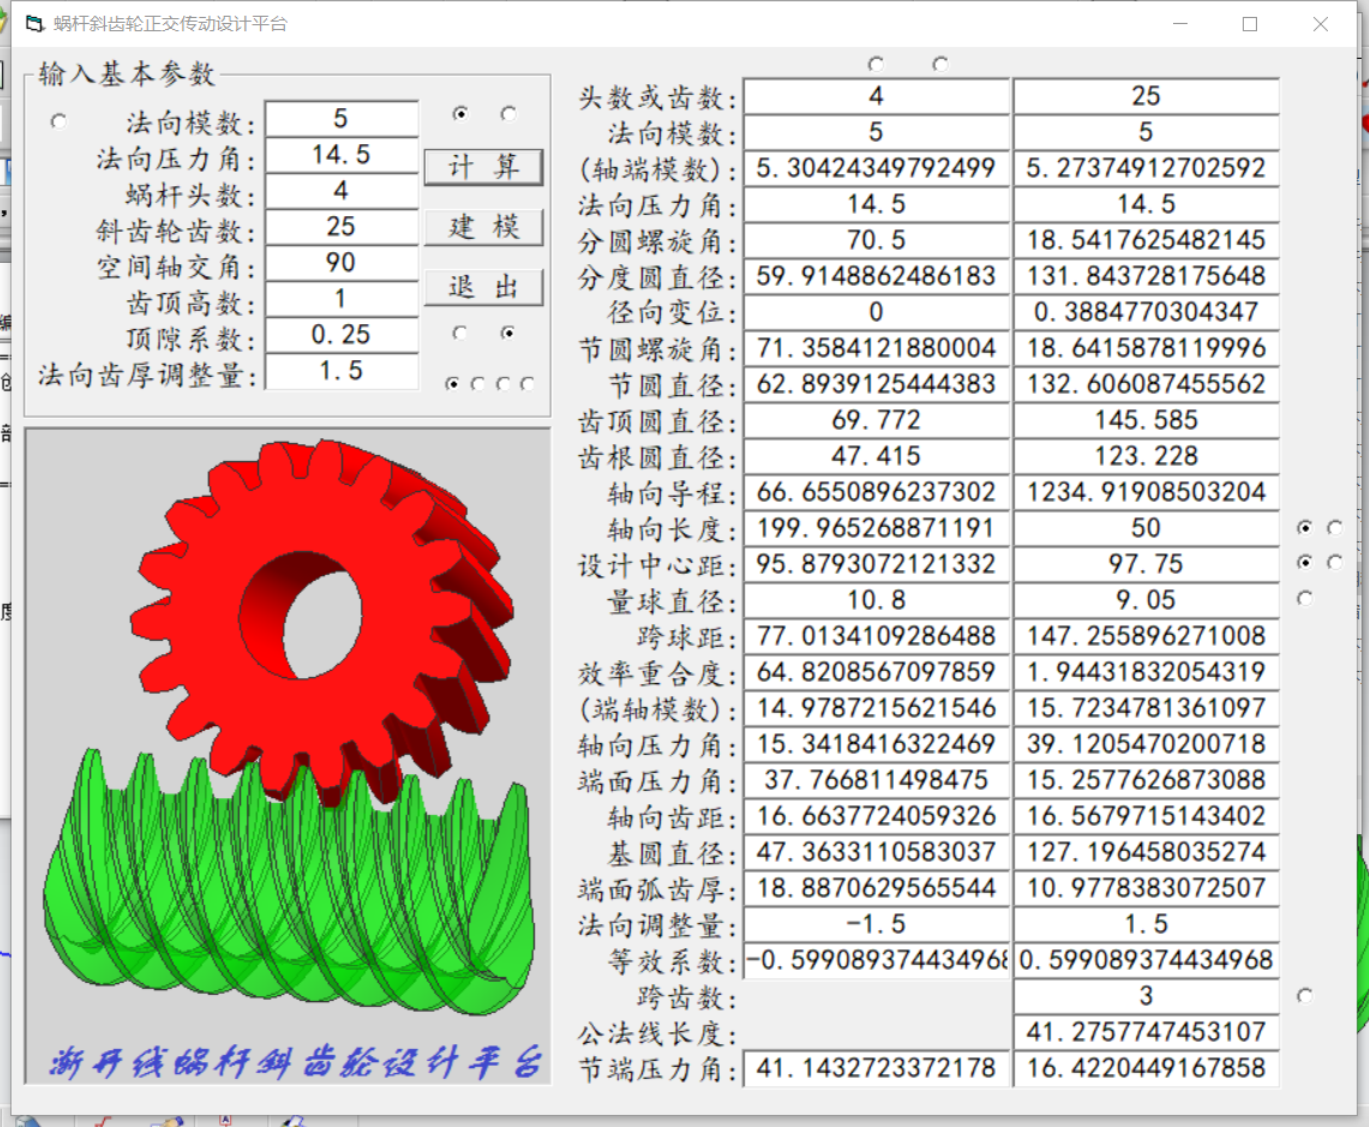Click the 分度圆直径 value 131.843728175648
This screenshot has width=1369, height=1127.
tap(1146, 276)
